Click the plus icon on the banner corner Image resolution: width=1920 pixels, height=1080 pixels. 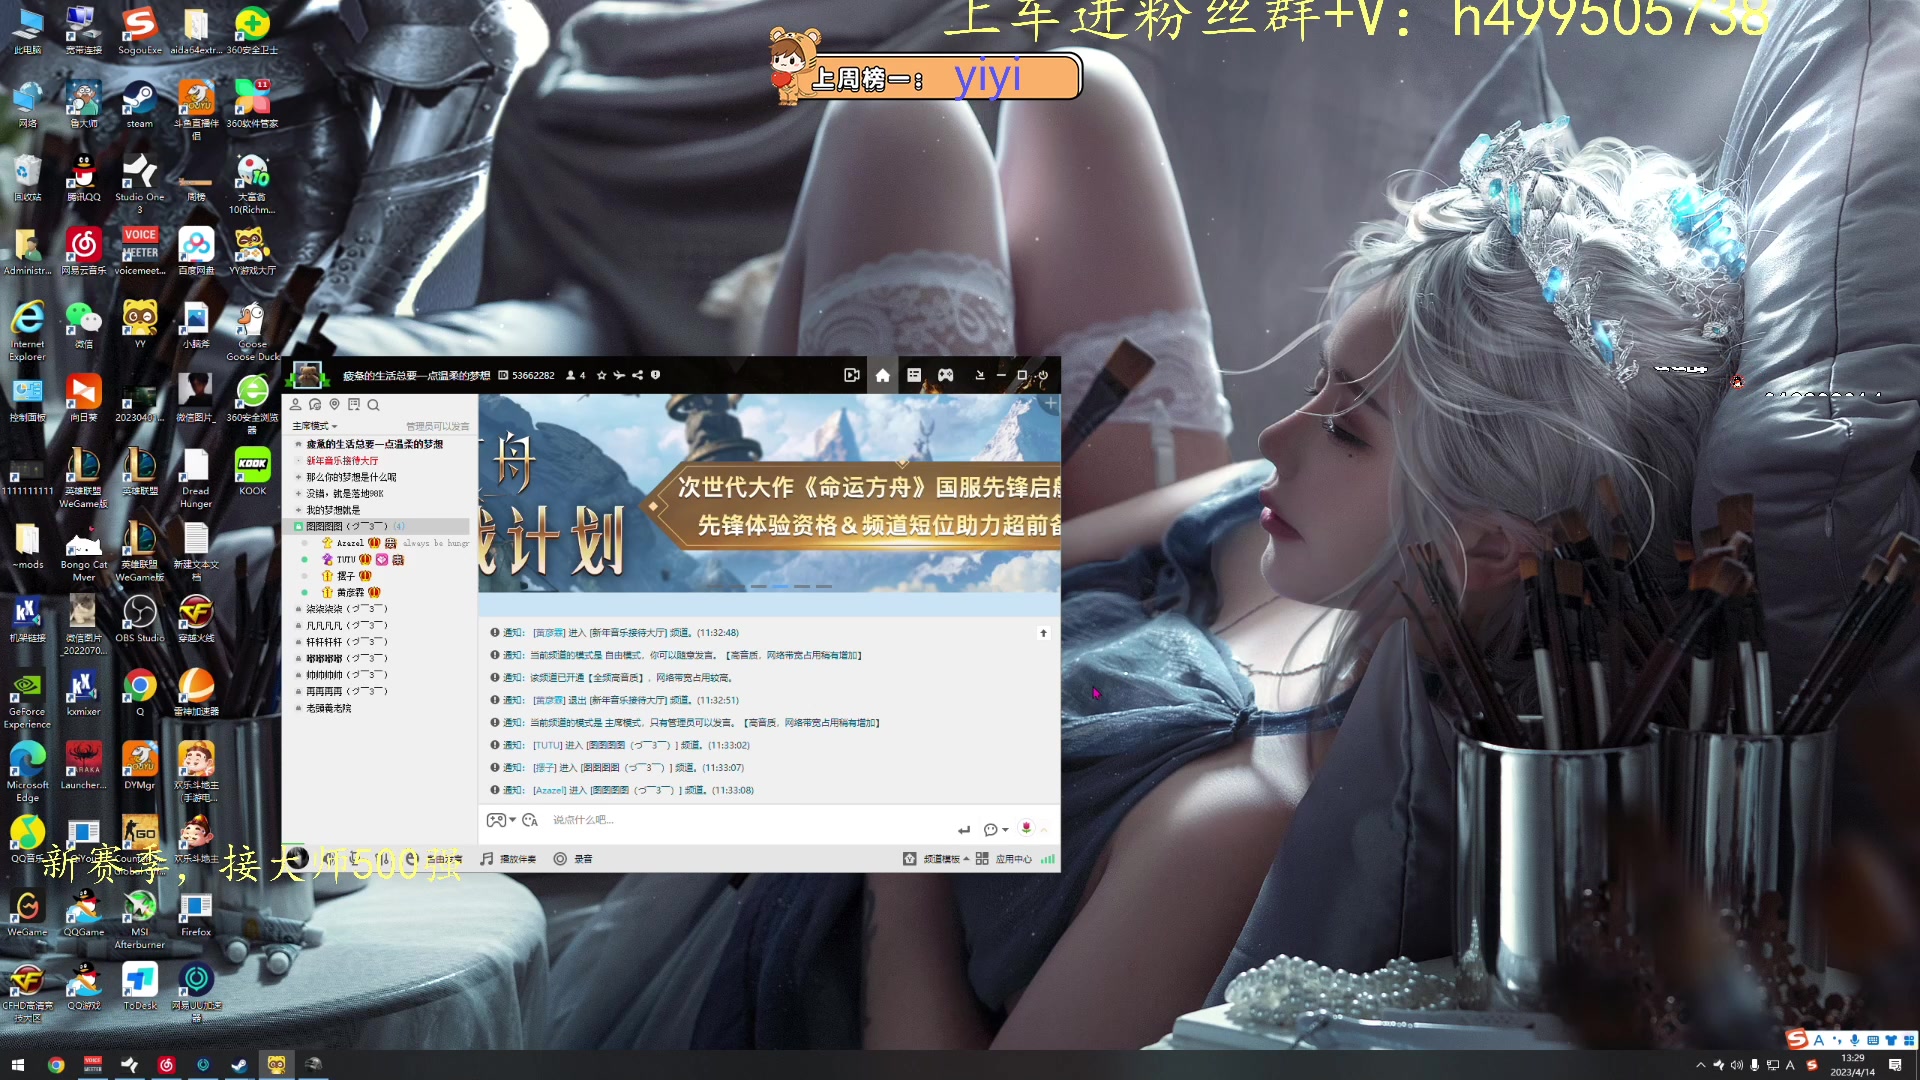(1050, 404)
